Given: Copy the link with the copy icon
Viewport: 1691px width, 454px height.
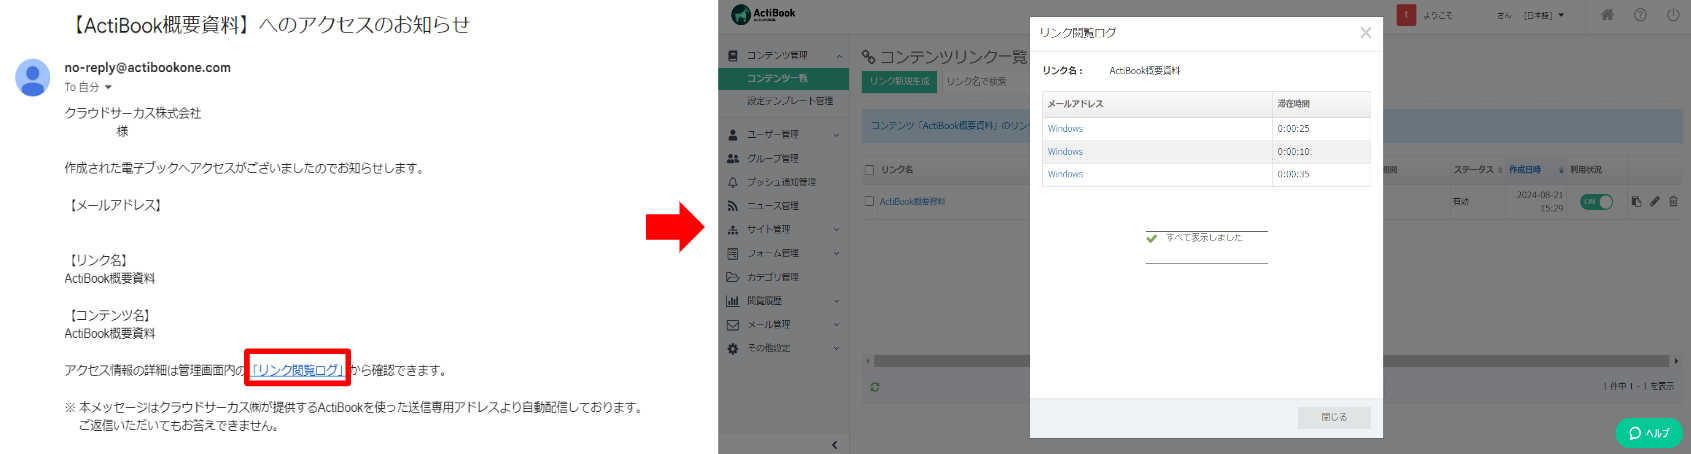Looking at the screenshot, I should [1636, 201].
